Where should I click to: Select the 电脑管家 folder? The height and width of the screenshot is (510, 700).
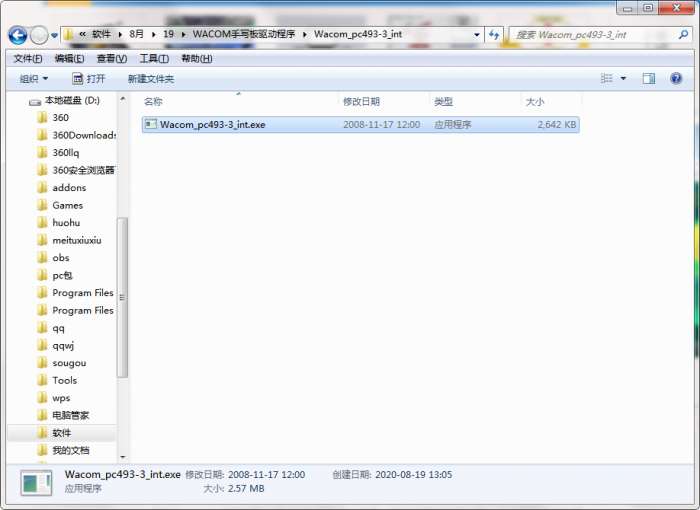71,415
